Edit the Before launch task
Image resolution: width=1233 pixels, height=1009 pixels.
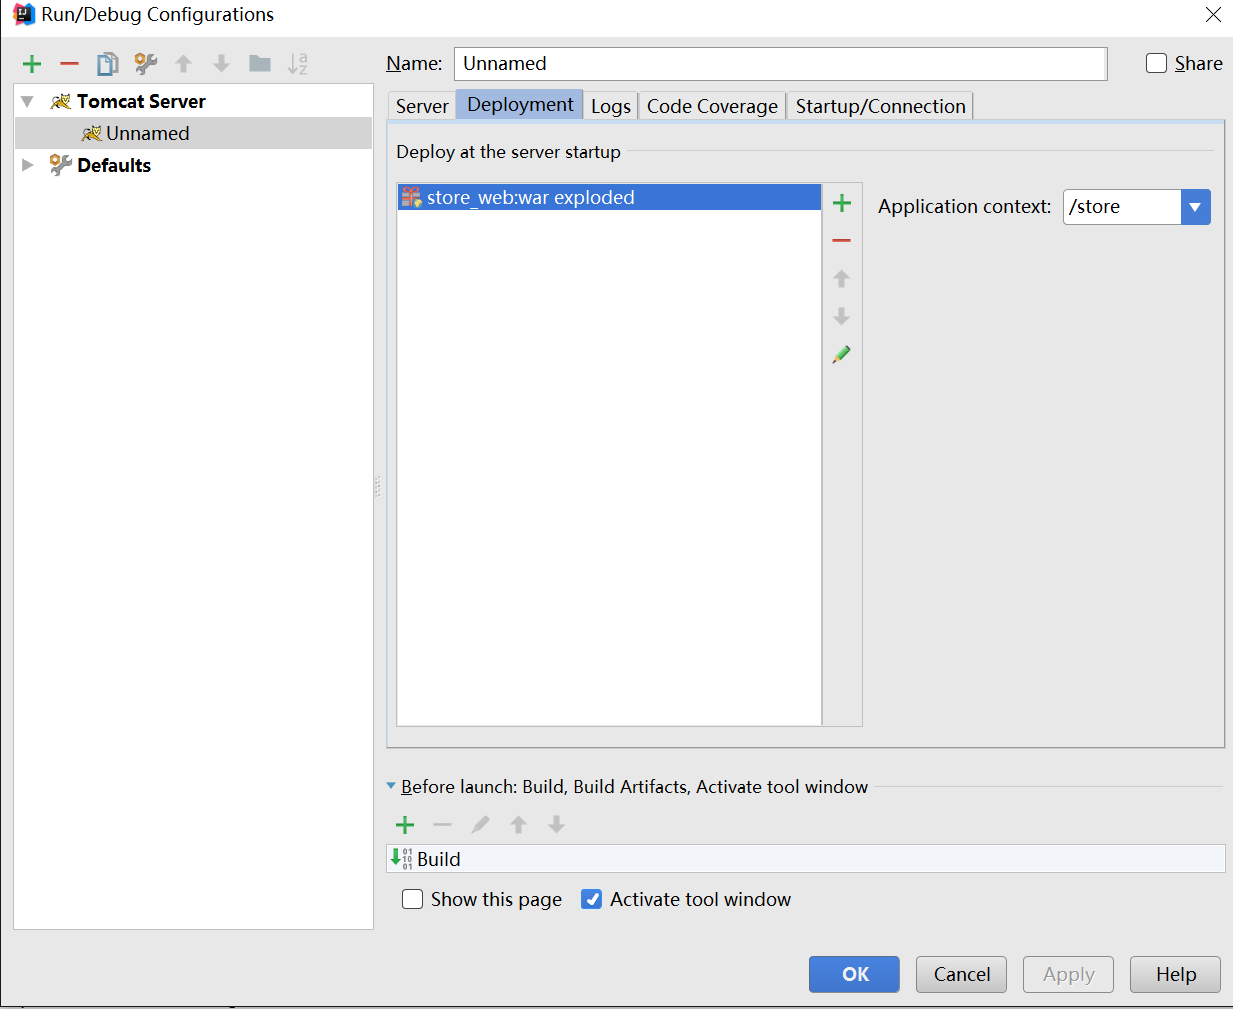click(x=480, y=825)
